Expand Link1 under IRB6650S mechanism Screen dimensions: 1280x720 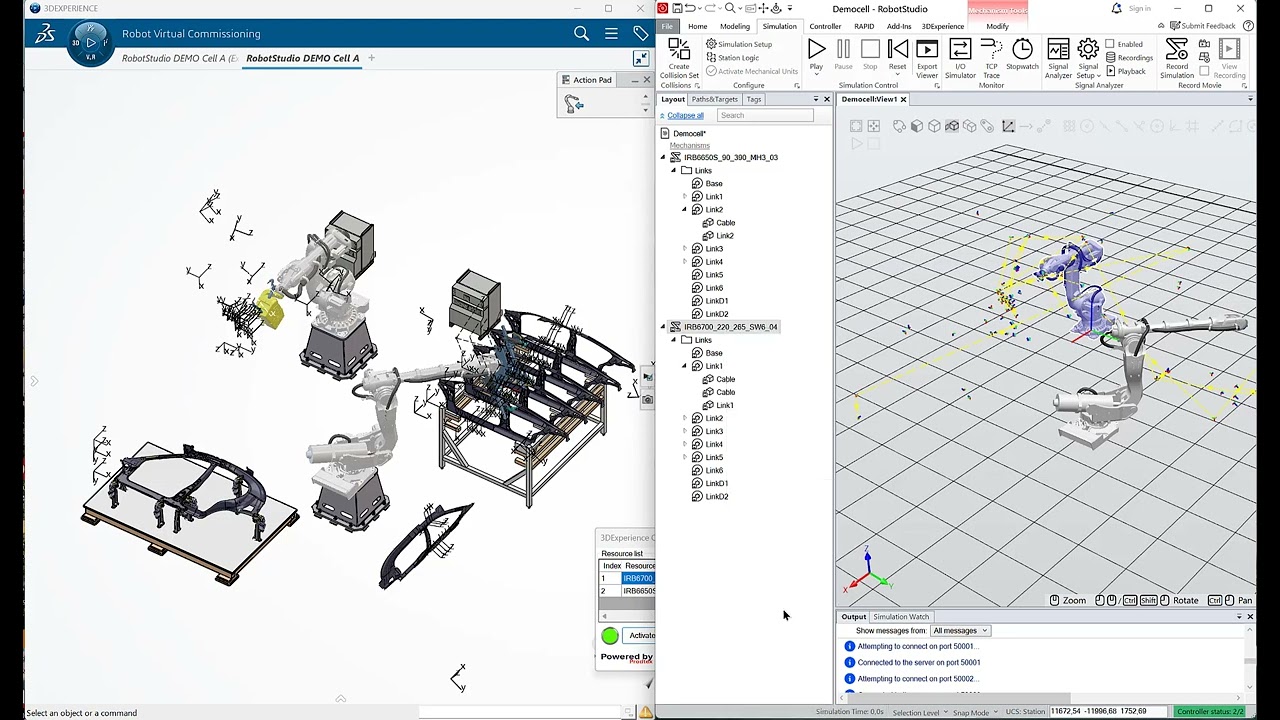(685, 197)
